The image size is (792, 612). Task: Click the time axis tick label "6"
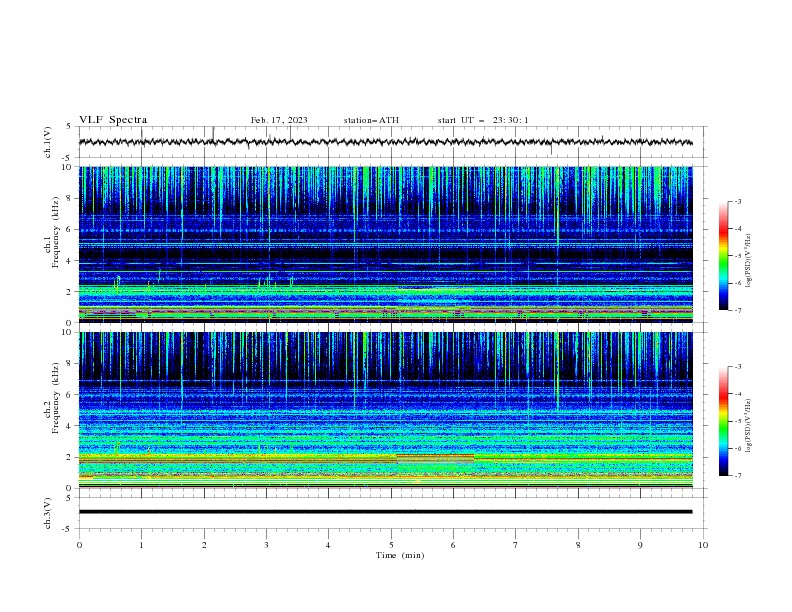coord(453,545)
